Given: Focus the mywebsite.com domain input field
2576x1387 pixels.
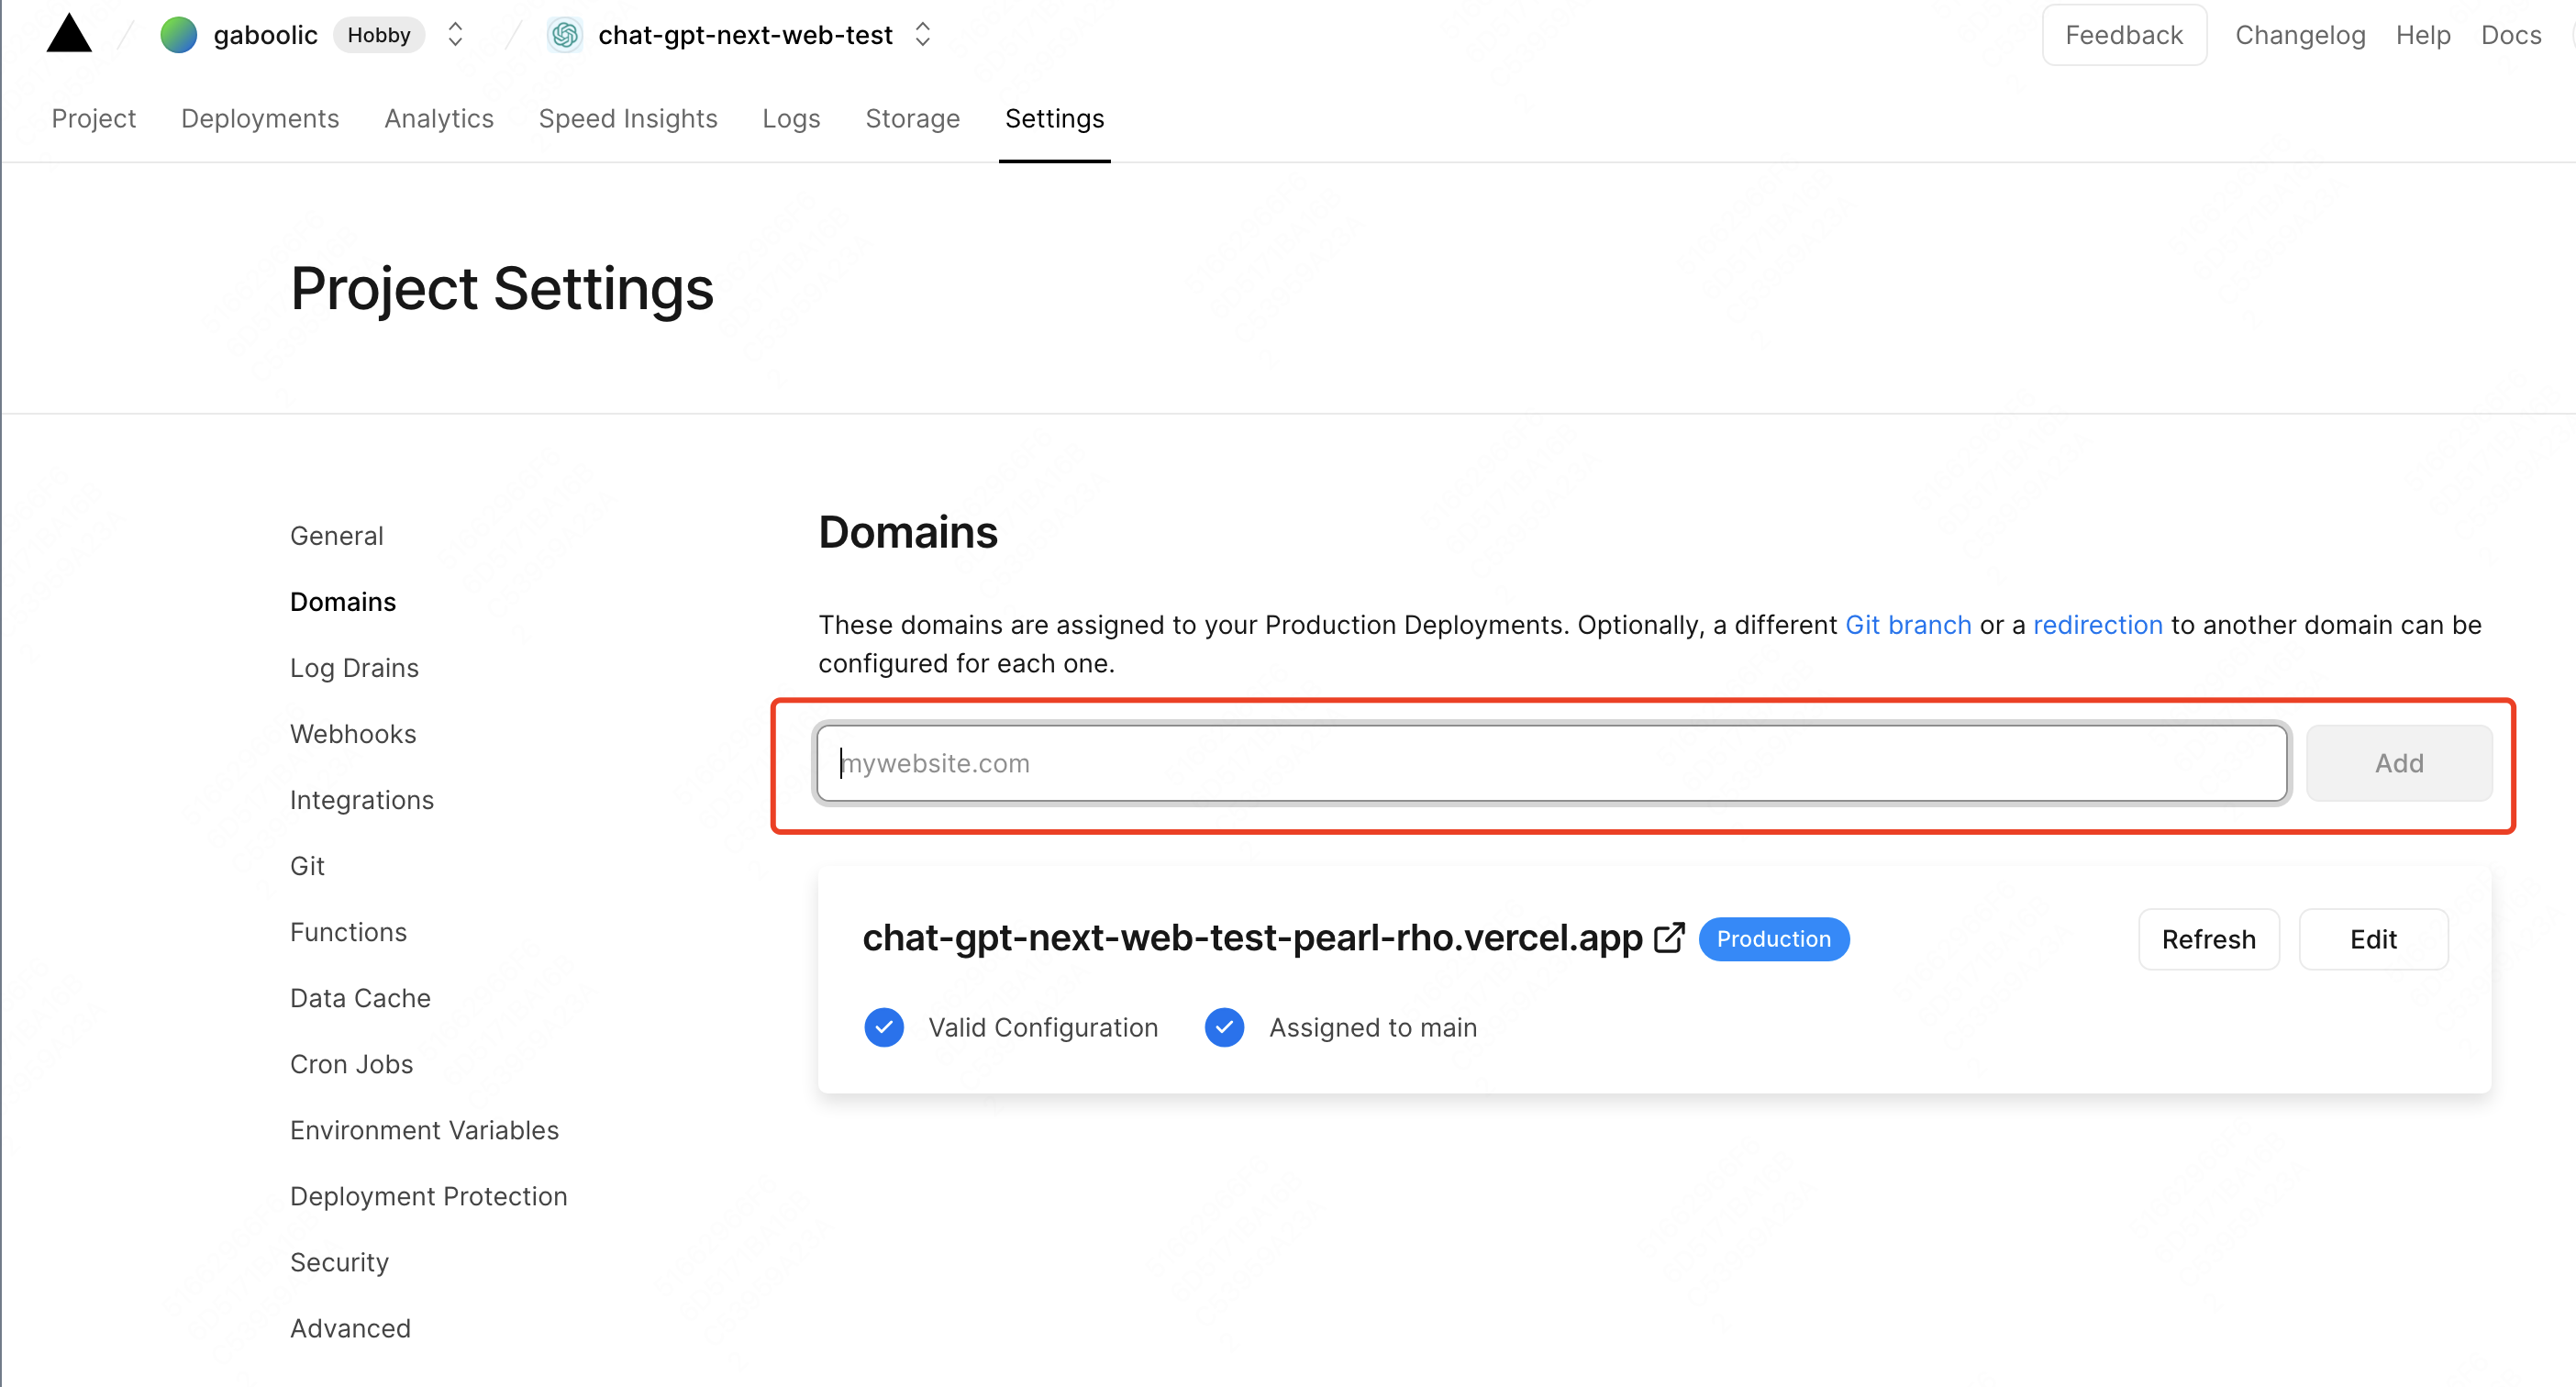Looking at the screenshot, I should tap(1550, 763).
